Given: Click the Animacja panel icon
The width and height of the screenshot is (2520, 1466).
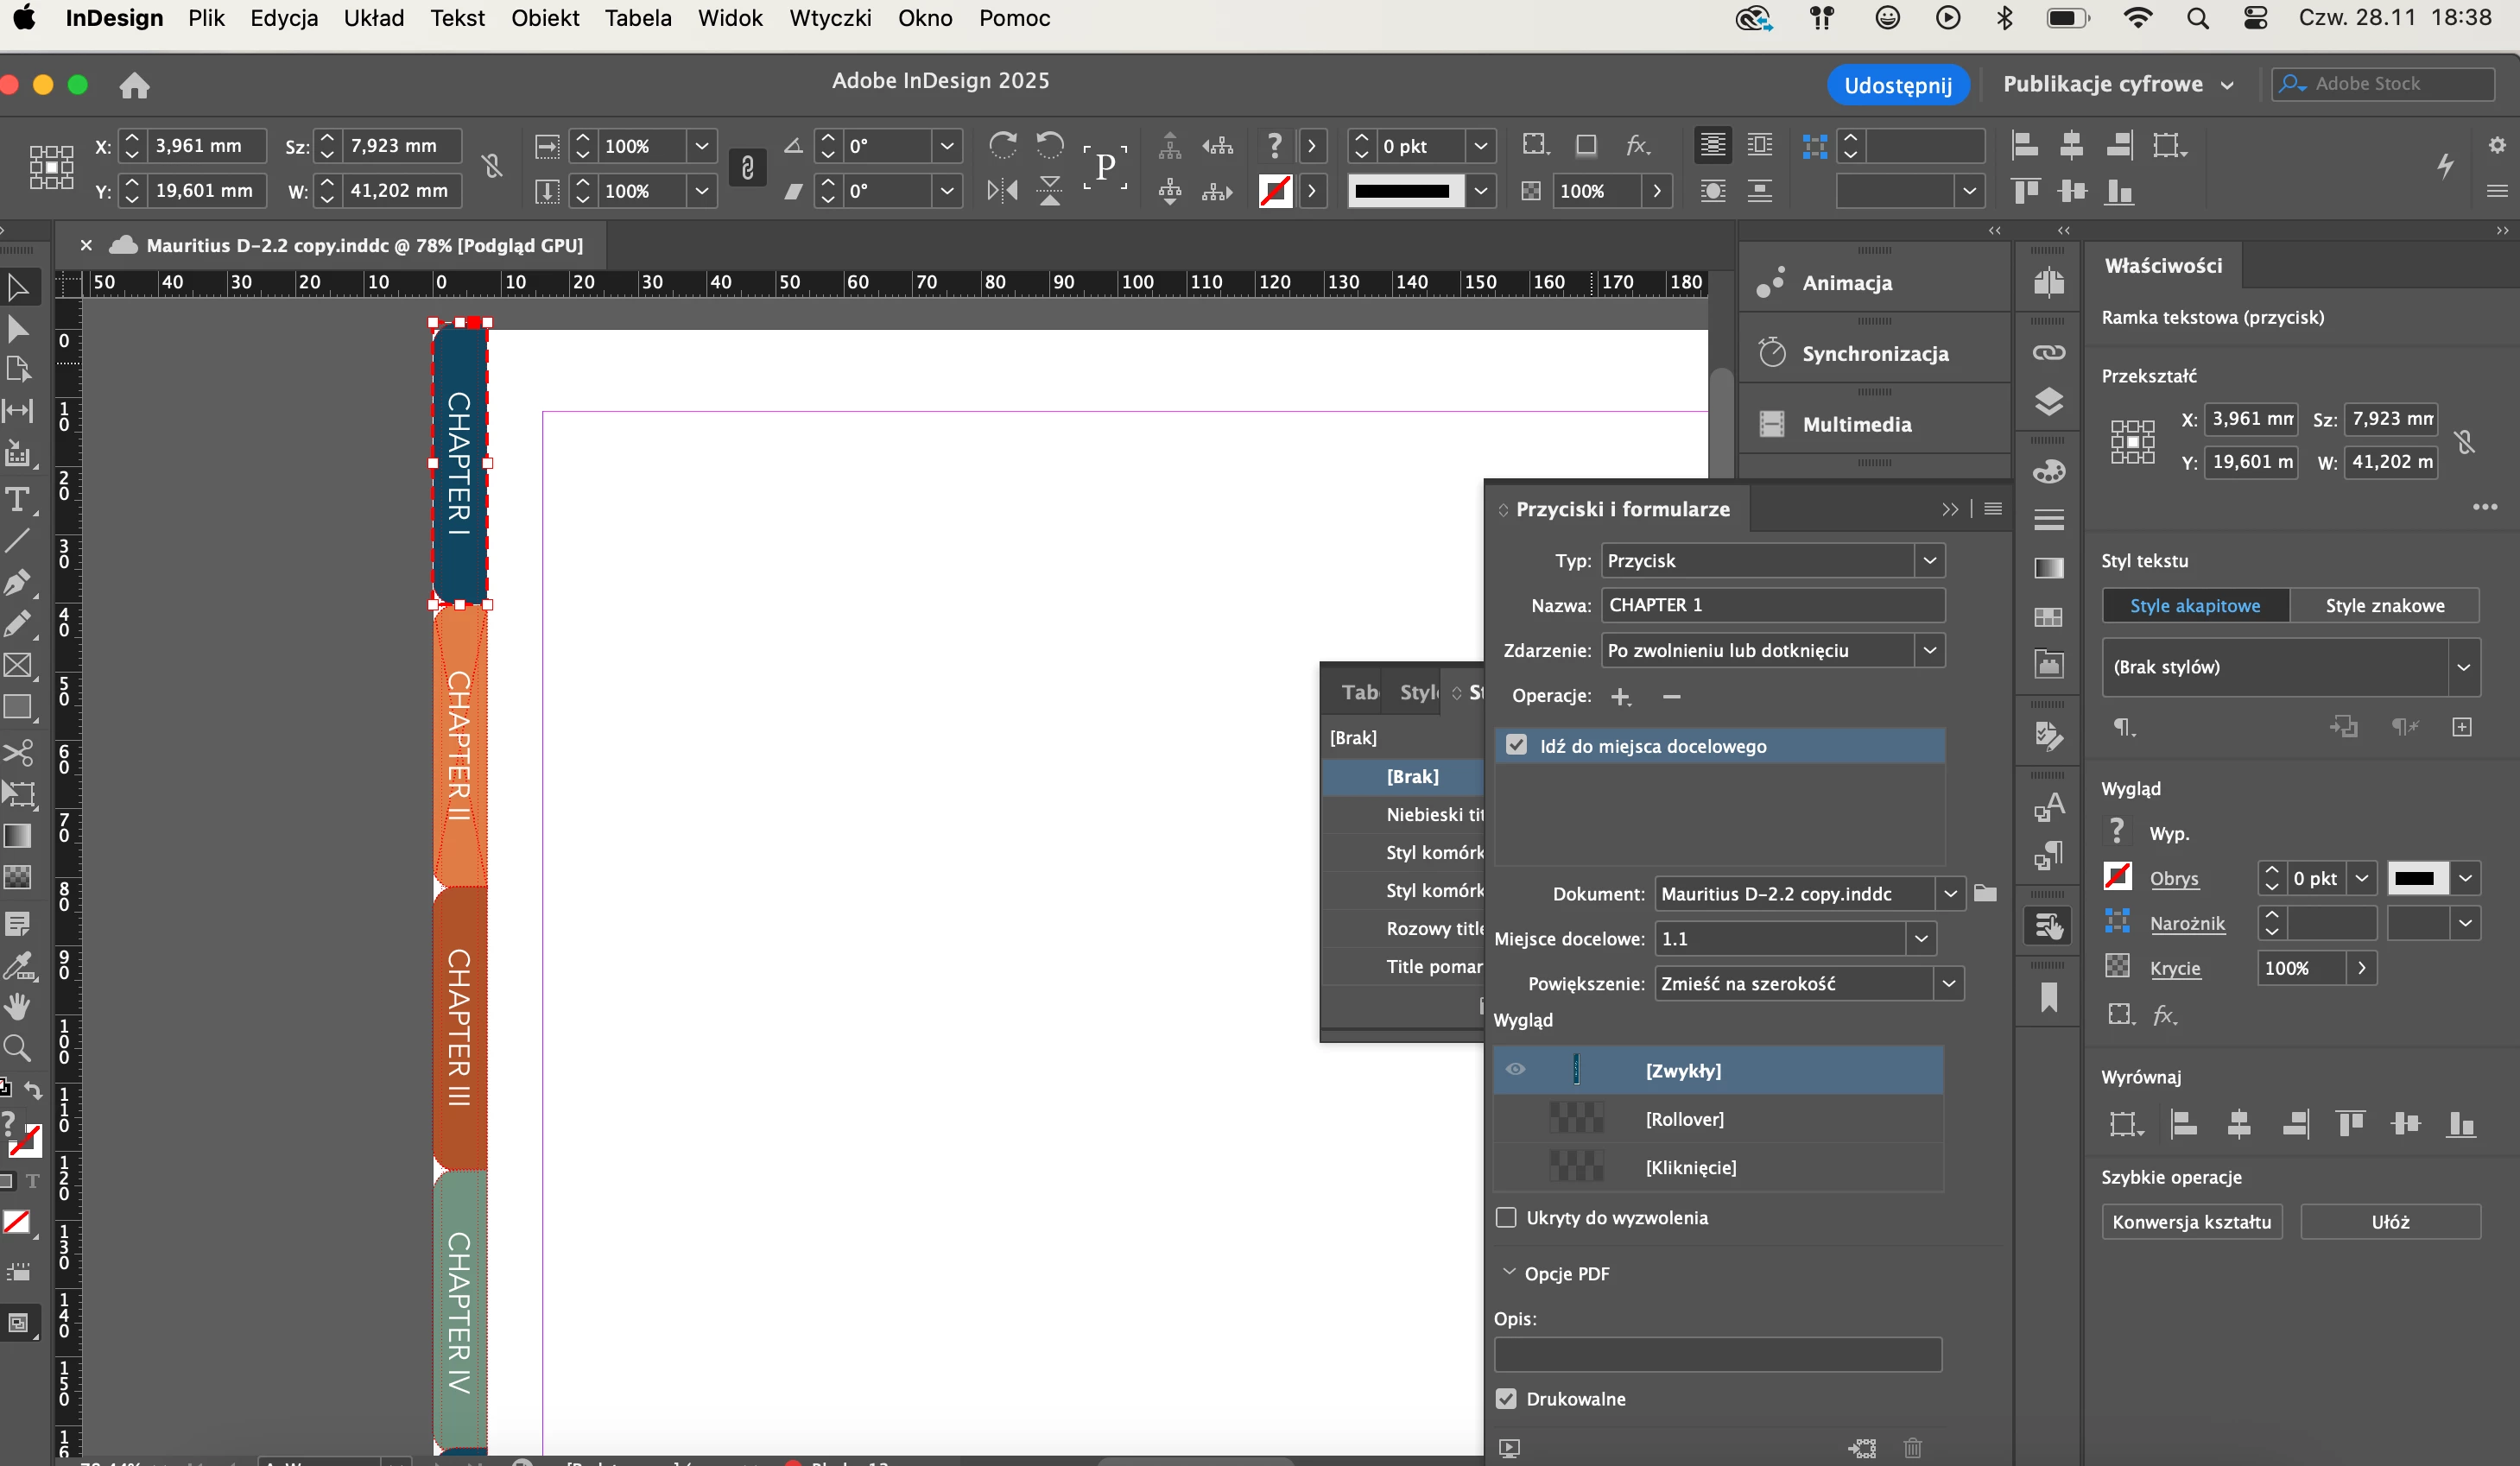Looking at the screenshot, I should click(1772, 283).
